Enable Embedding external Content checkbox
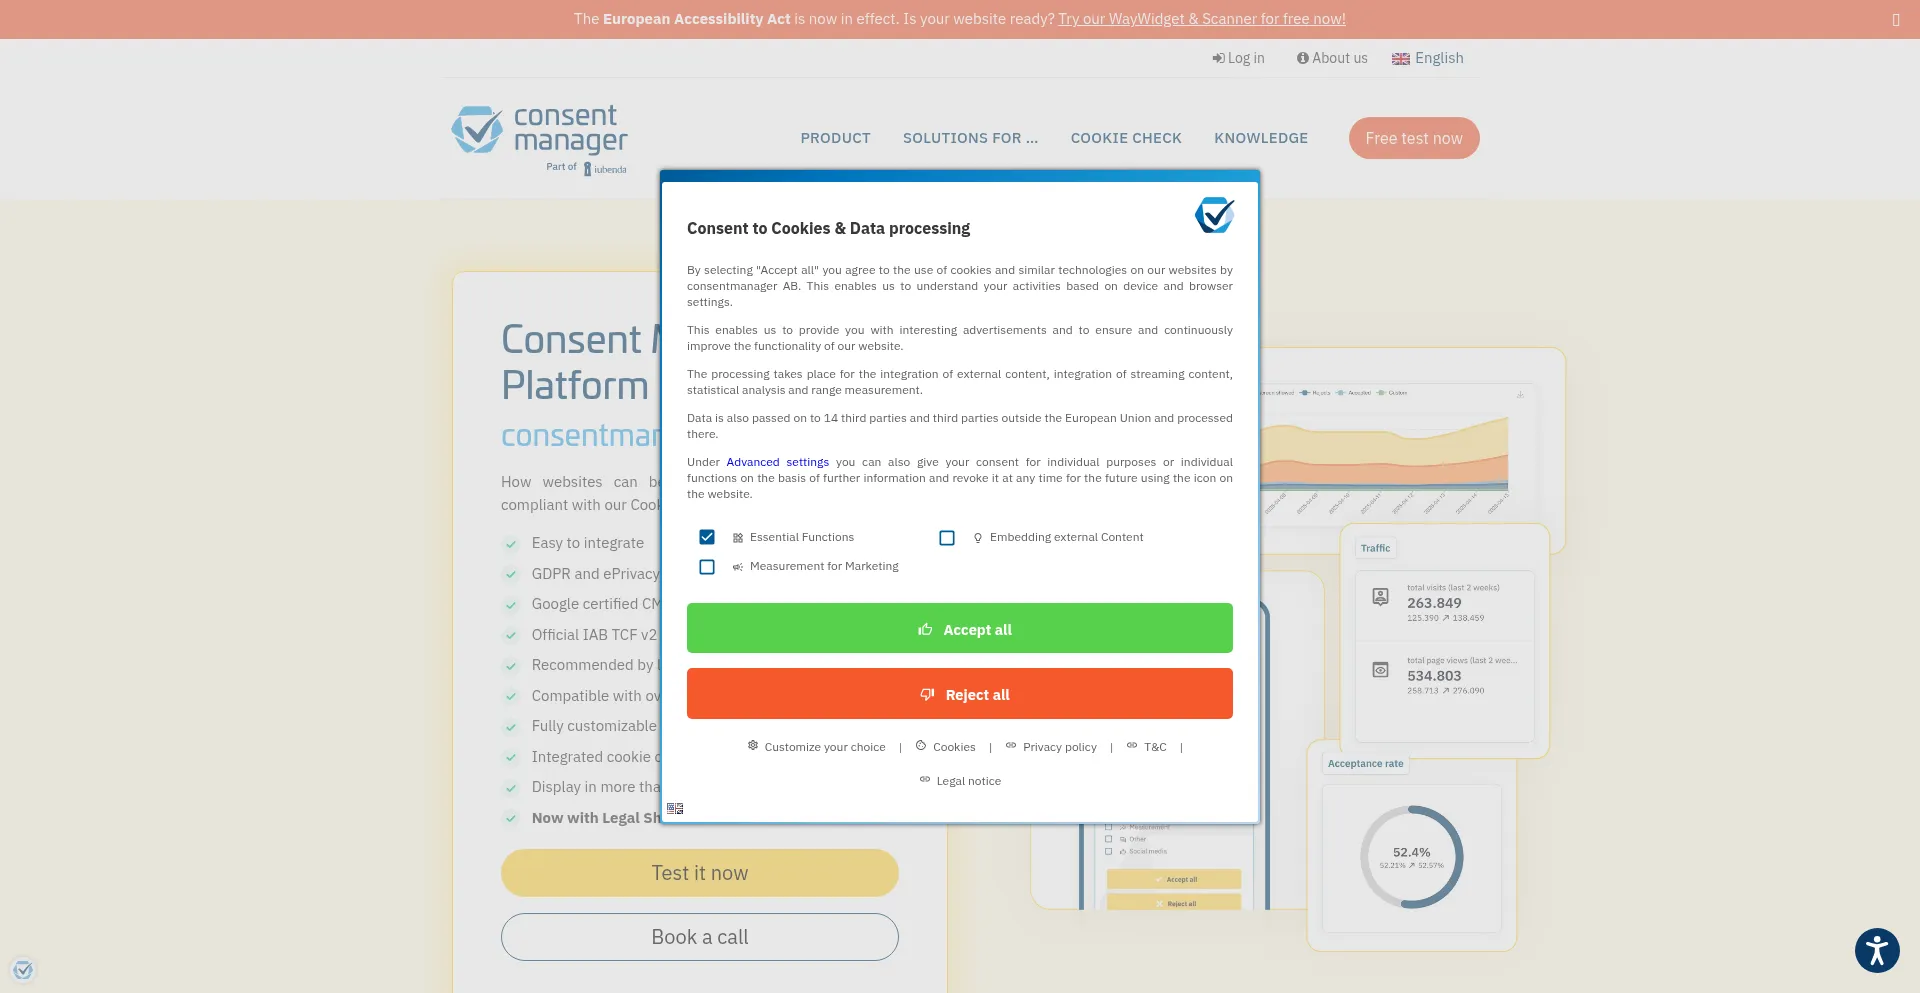Viewport: 1920px width, 993px height. click(x=947, y=538)
